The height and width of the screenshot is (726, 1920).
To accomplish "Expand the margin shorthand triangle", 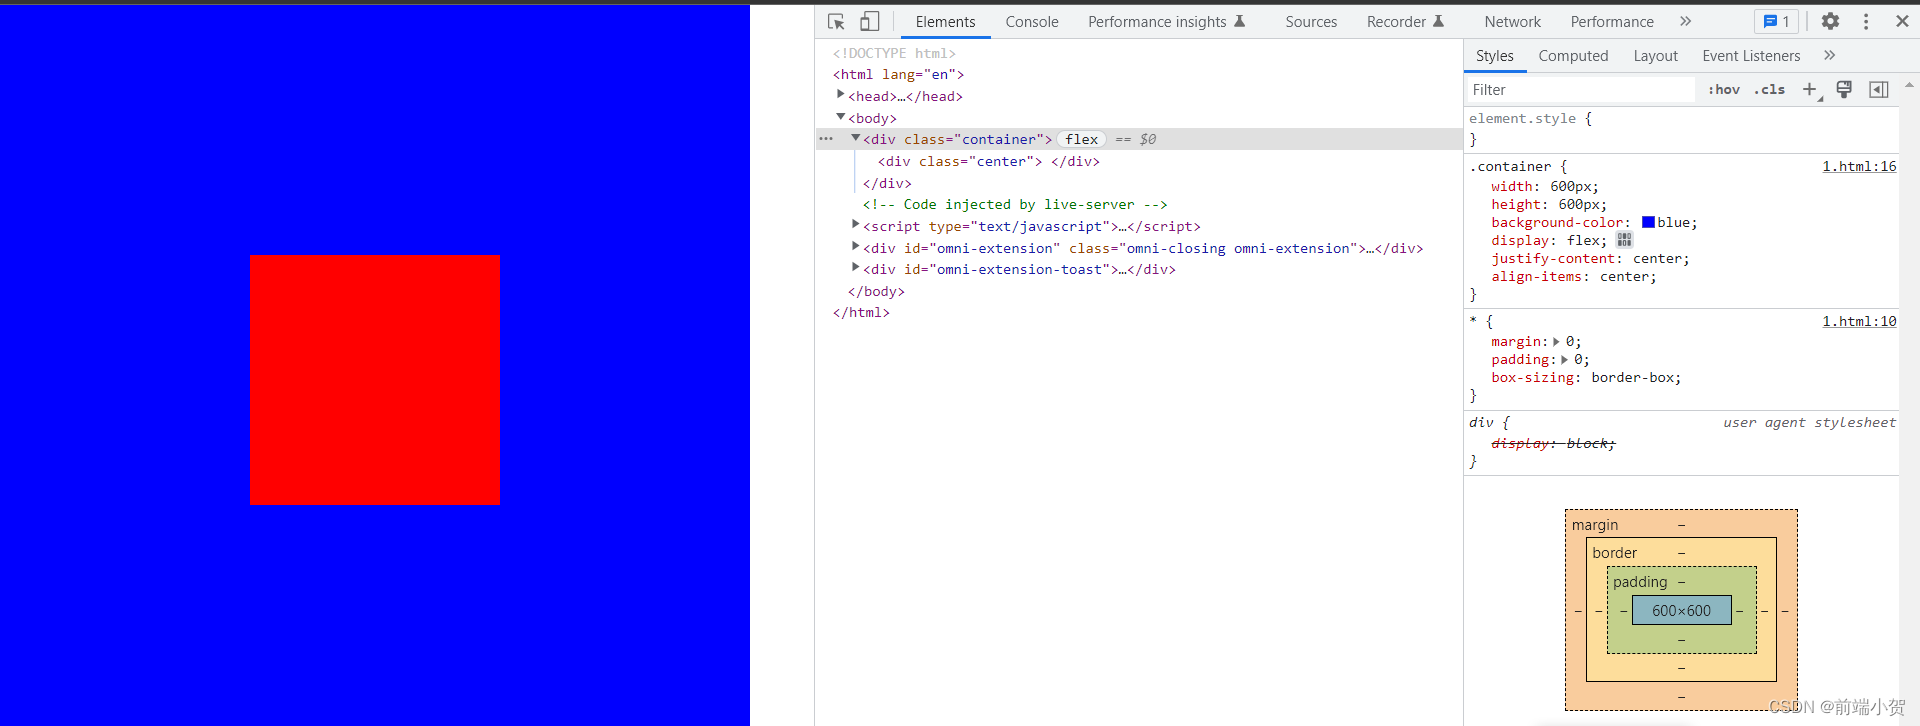I will [x=1557, y=342].
